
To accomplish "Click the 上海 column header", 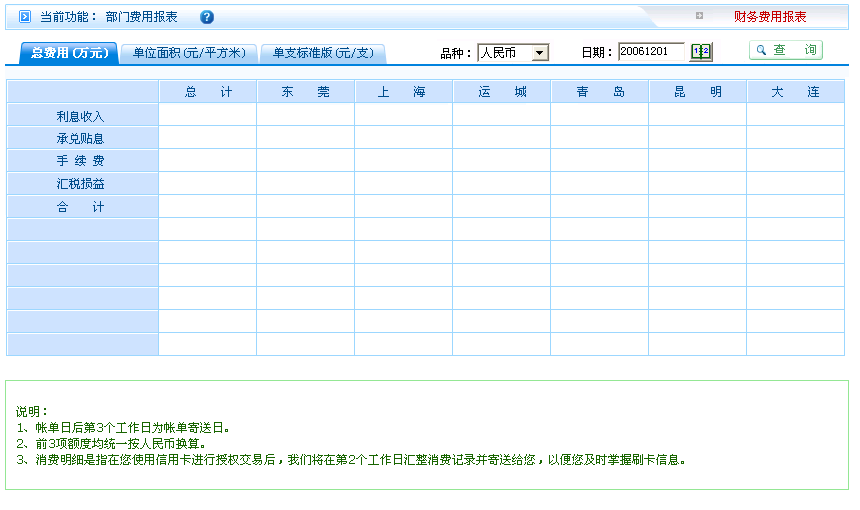I will 403,92.
